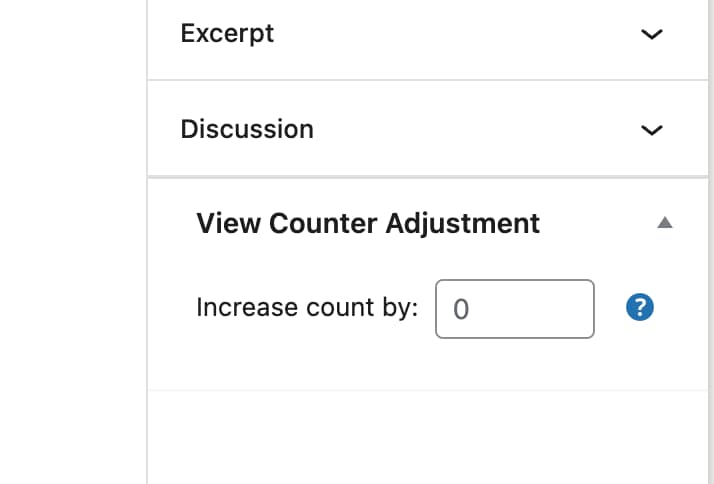The image size is (714, 484).
Task: Click the upward triangle beside View Counter Adjustment
Action: tap(664, 223)
